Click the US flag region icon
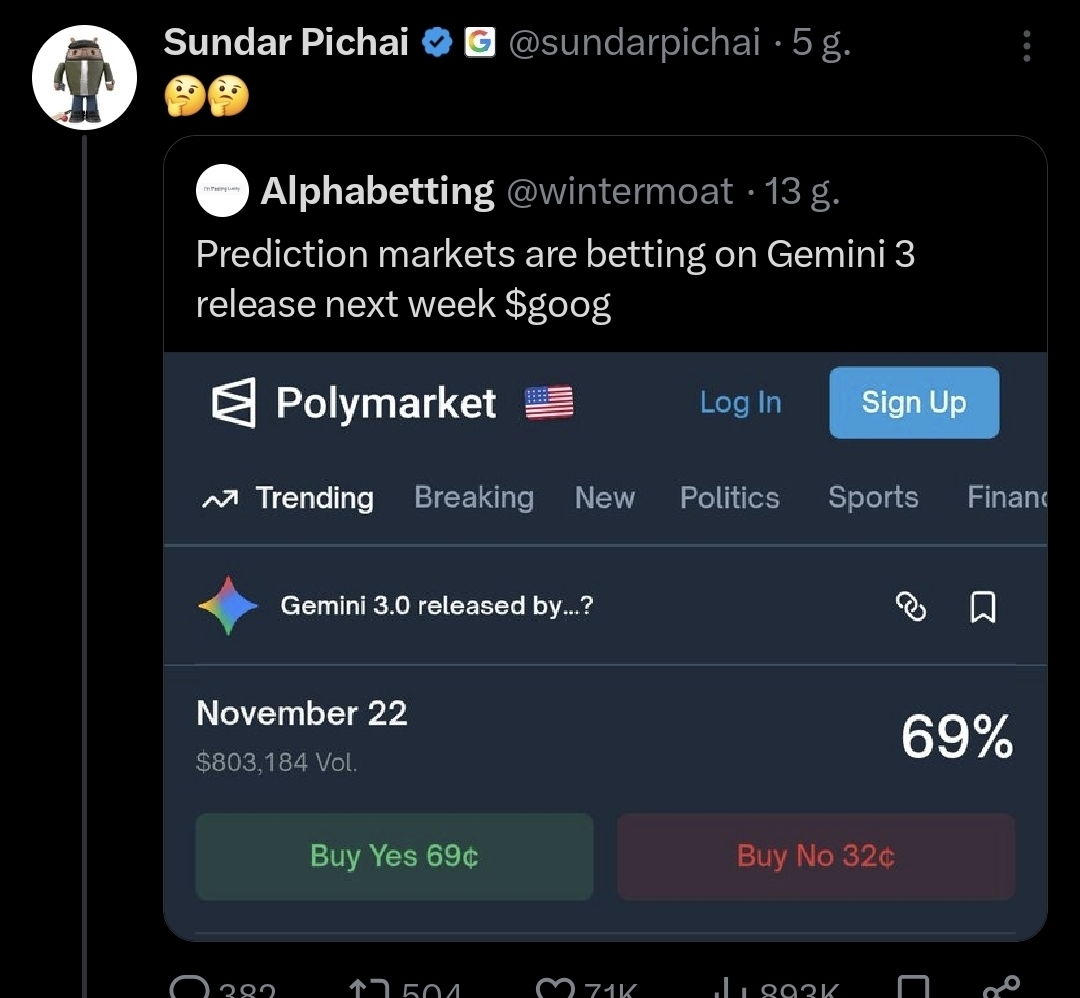The width and height of the screenshot is (1080, 998). 549,403
